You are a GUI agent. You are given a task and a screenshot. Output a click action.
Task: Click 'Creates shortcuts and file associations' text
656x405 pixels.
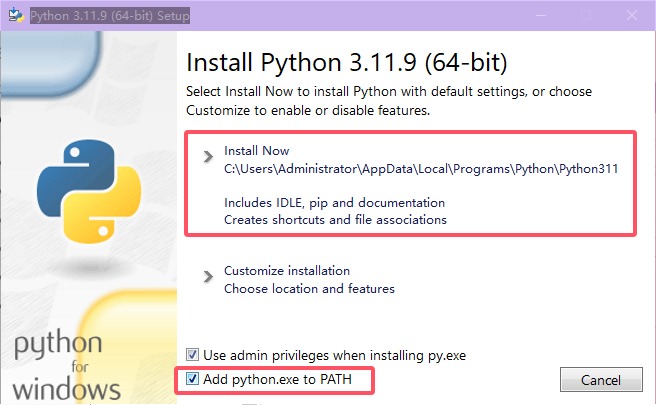[x=336, y=220]
